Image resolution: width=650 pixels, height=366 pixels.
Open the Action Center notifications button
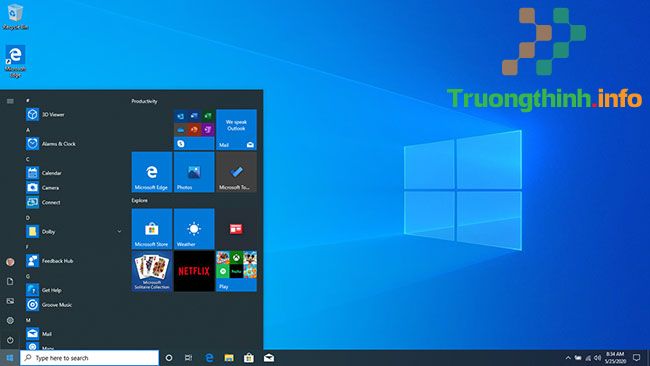(637, 358)
